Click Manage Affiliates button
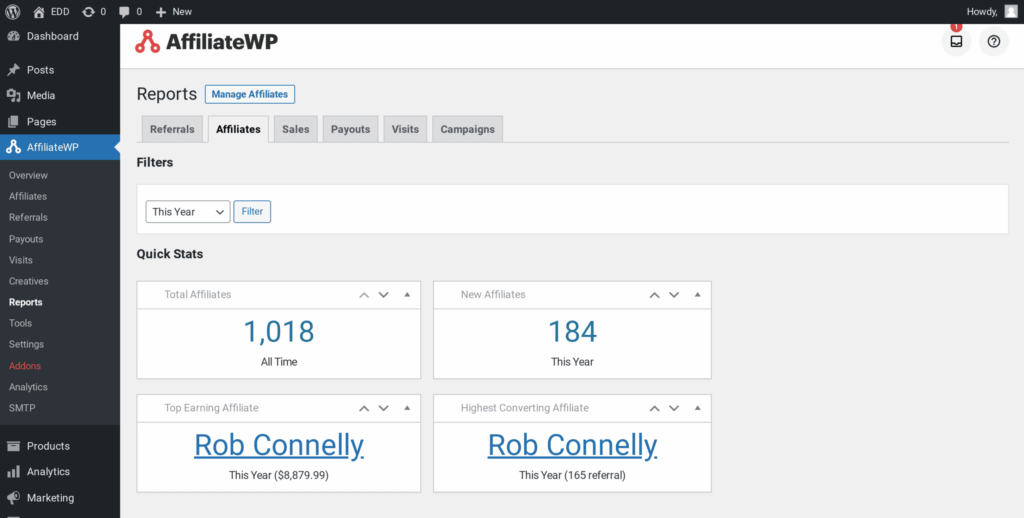 click(x=249, y=94)
